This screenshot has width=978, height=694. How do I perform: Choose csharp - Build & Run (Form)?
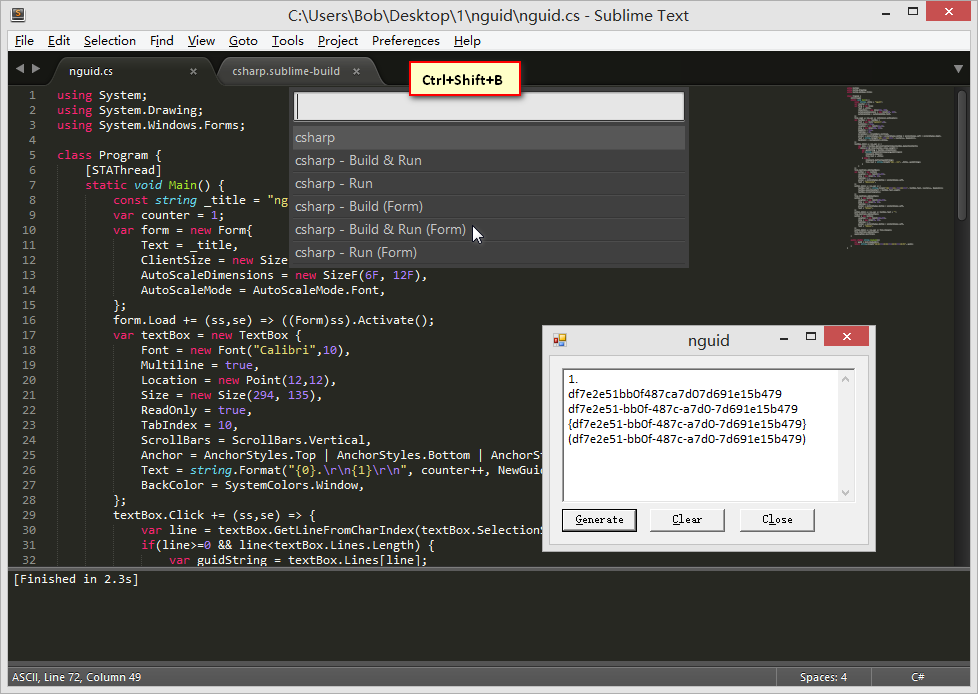(x=489, y=229)
